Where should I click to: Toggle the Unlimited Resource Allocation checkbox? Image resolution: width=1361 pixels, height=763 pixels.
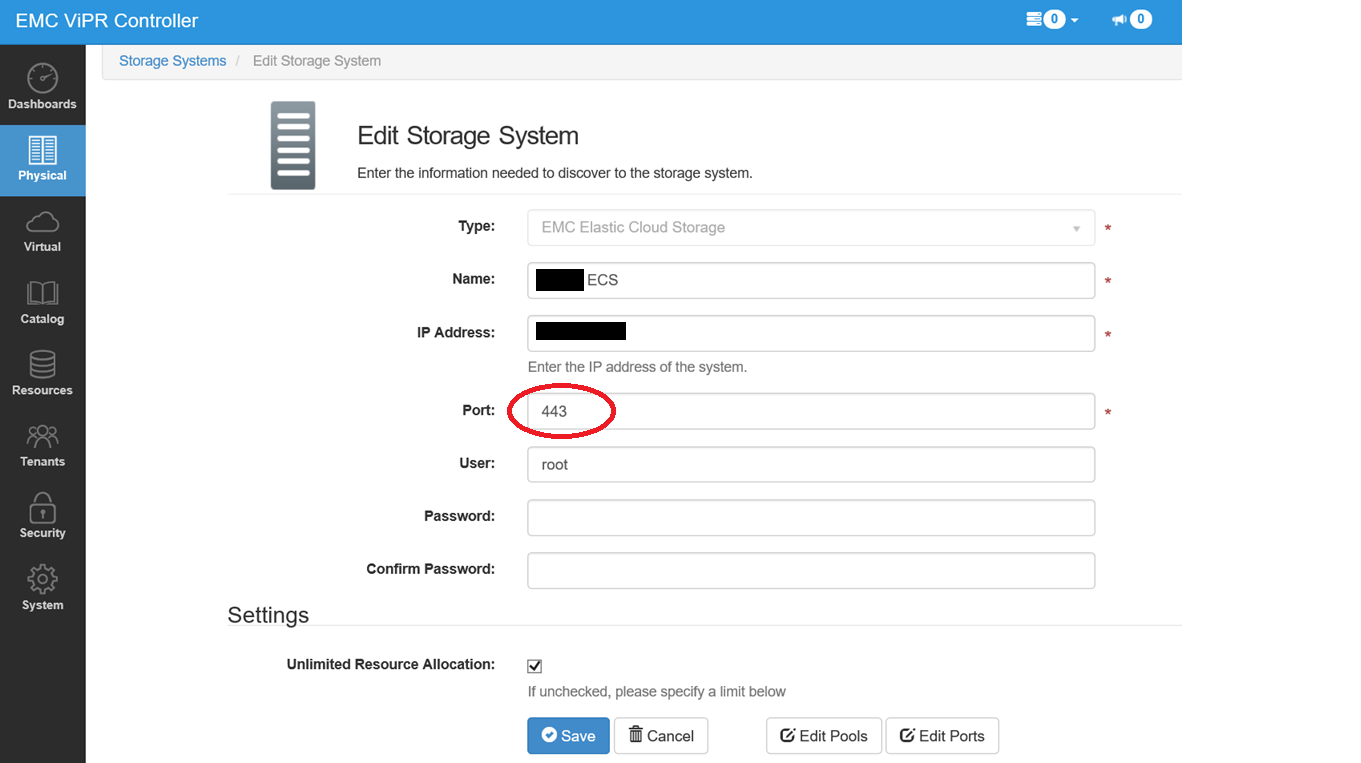(535, 666)
